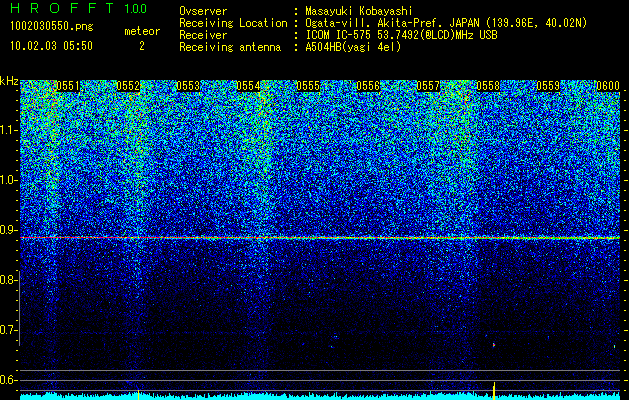
Task: Click the 0556 time marker
Action: tap(368, 86)
